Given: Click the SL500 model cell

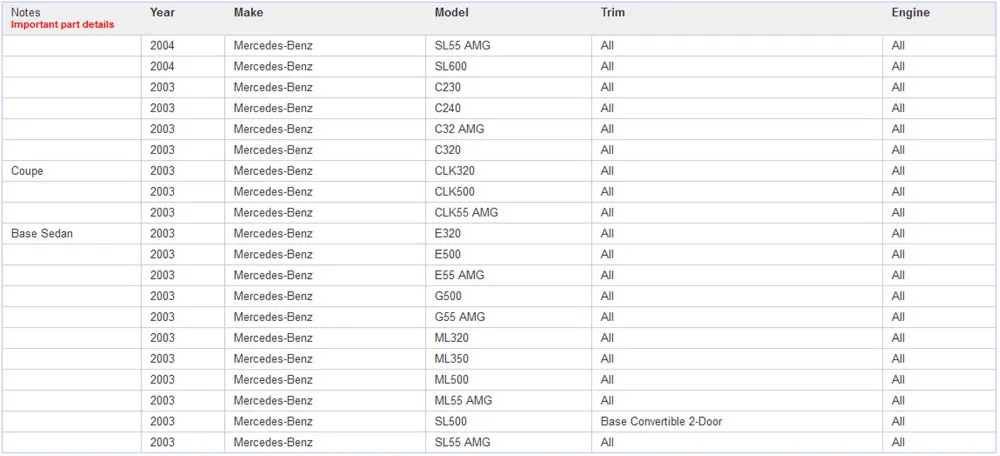Looking at the screenshot, I should click(451, 422).
